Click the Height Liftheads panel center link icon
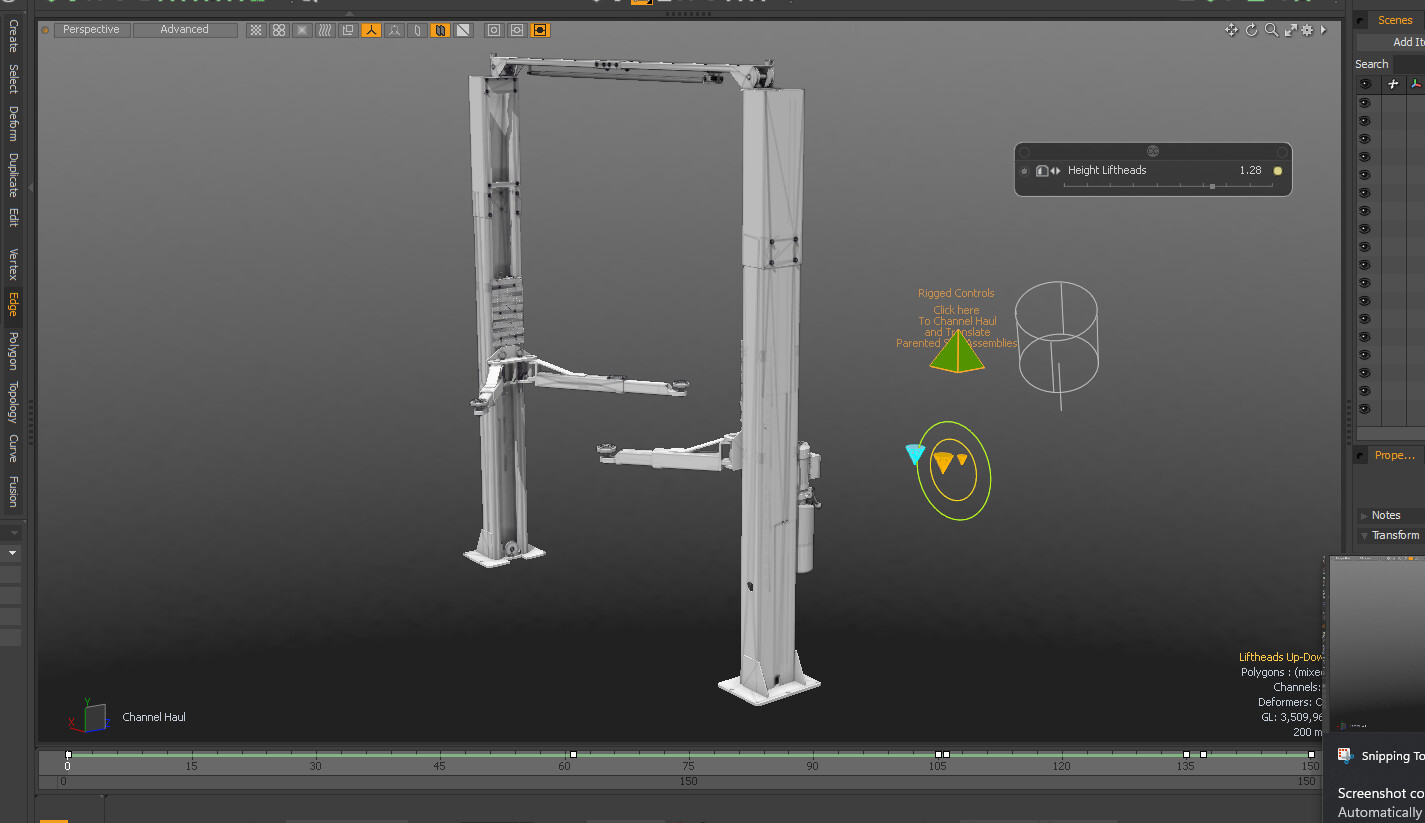The width and height of the screenshot is (1425, 823). (1152, 151)
